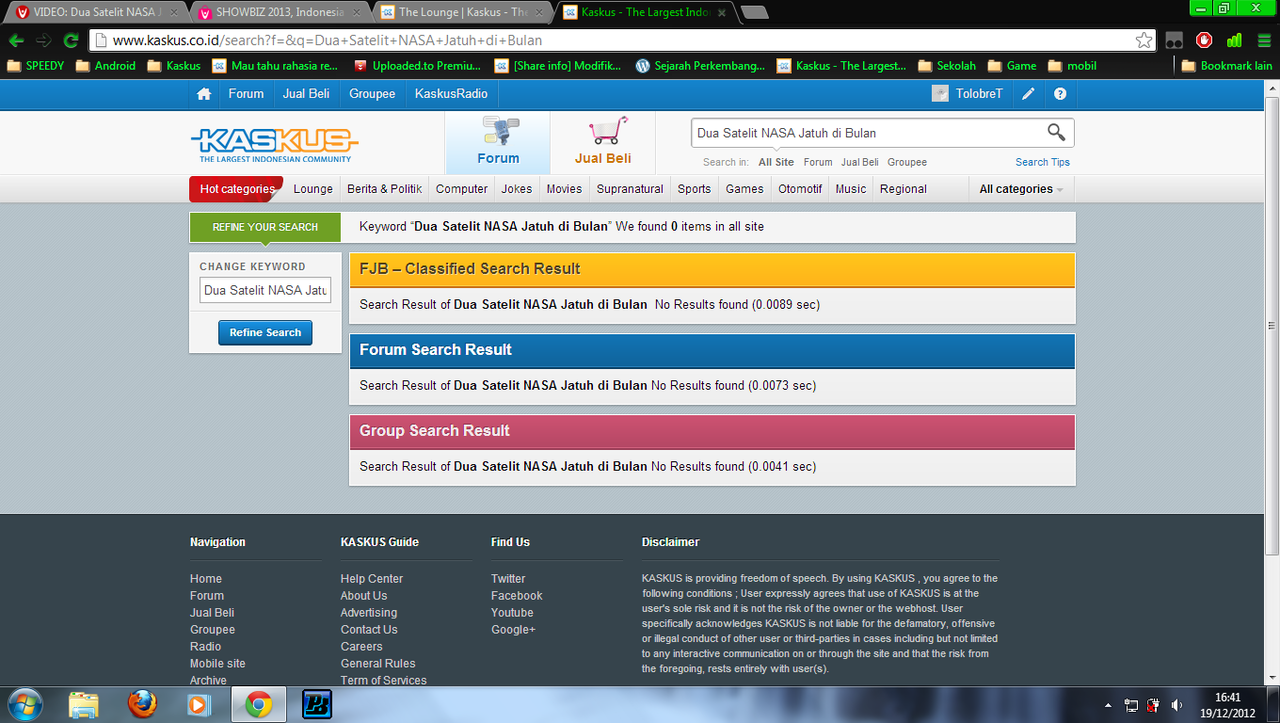The image size is (1280, 723).
Task: Close the The Lounge Kaskus tab
Action: [x=541, y=13]
